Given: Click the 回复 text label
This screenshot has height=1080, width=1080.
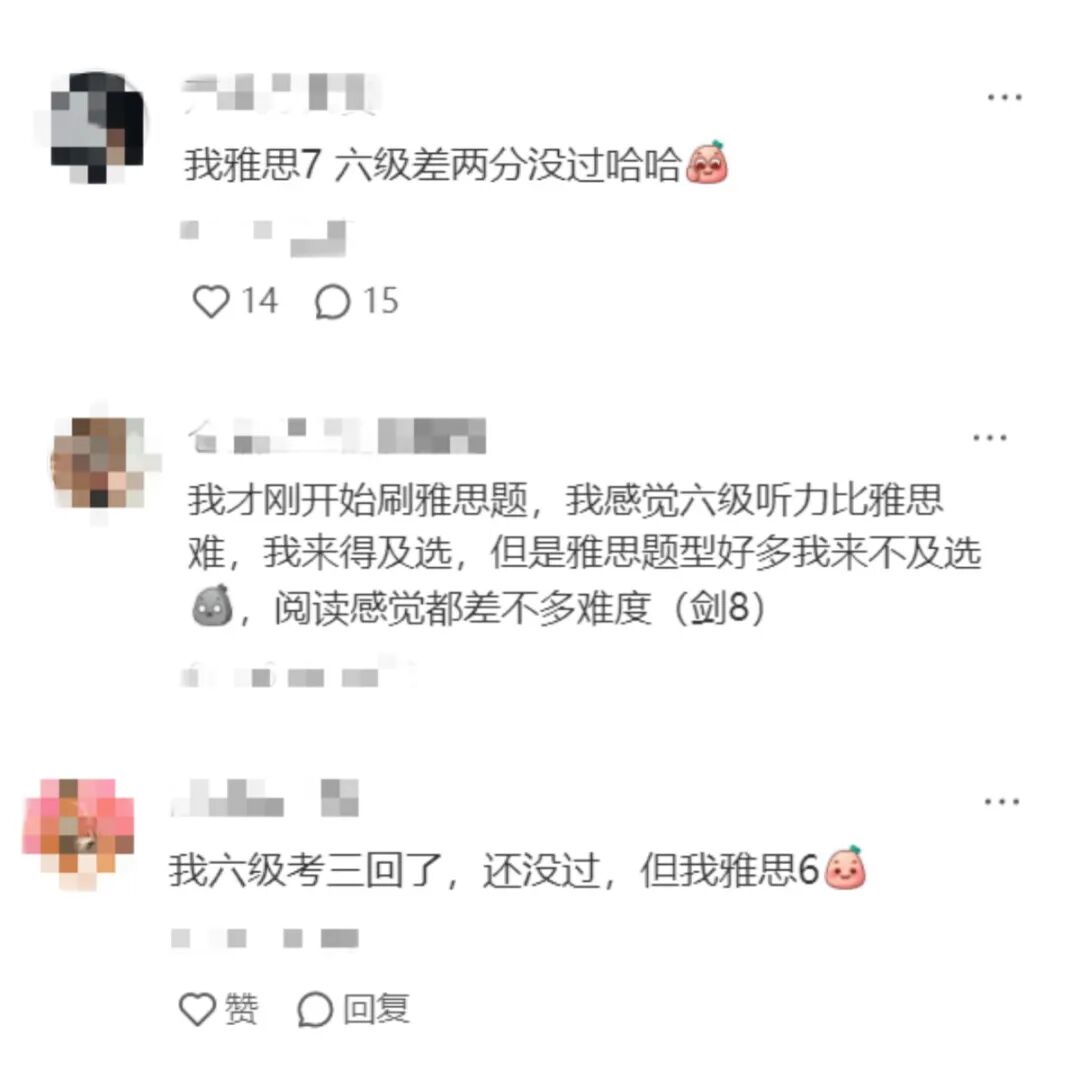Looking at the screenshot, I should tap(376, 1009).
